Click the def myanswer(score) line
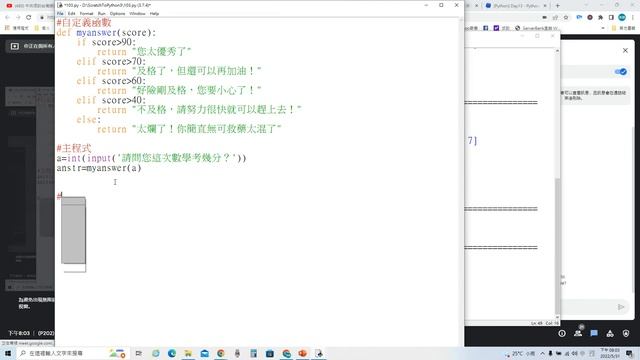The height and width of the screenshot is (360, 640). 106,33
